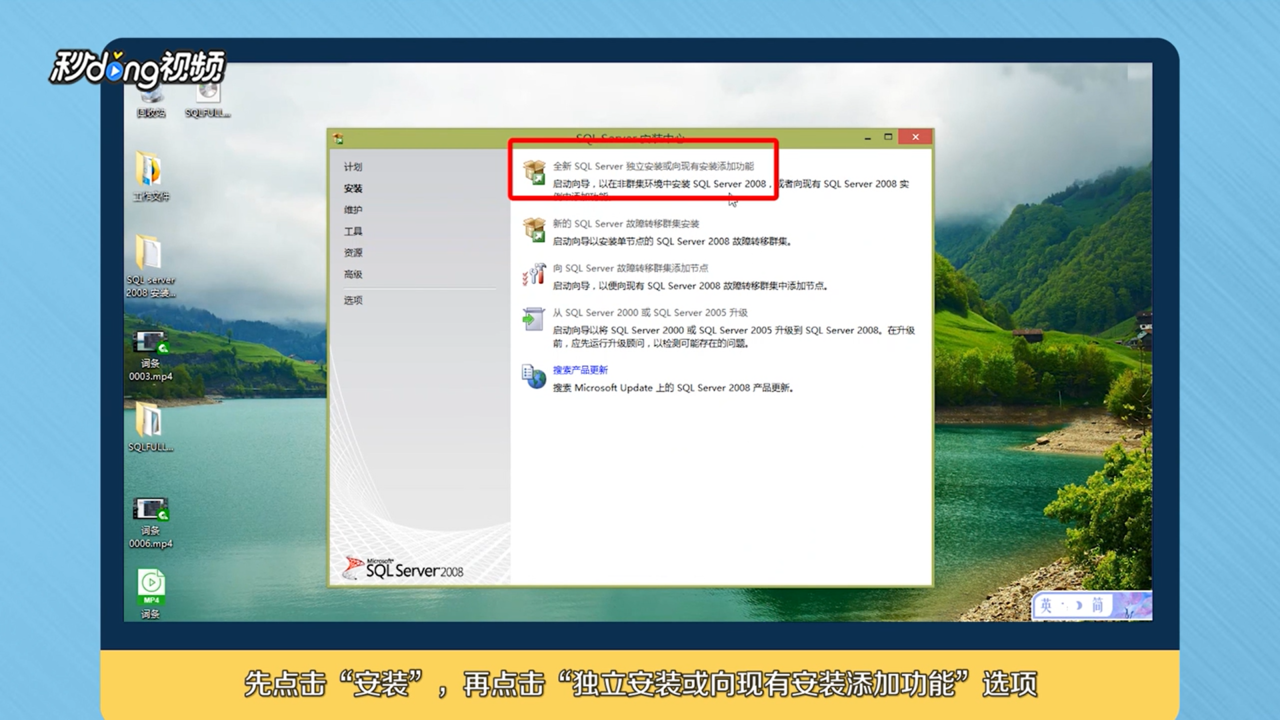Close the SQL Server 安装中心 window
The height and width of the screenshot is (720, 1280).
915,137
